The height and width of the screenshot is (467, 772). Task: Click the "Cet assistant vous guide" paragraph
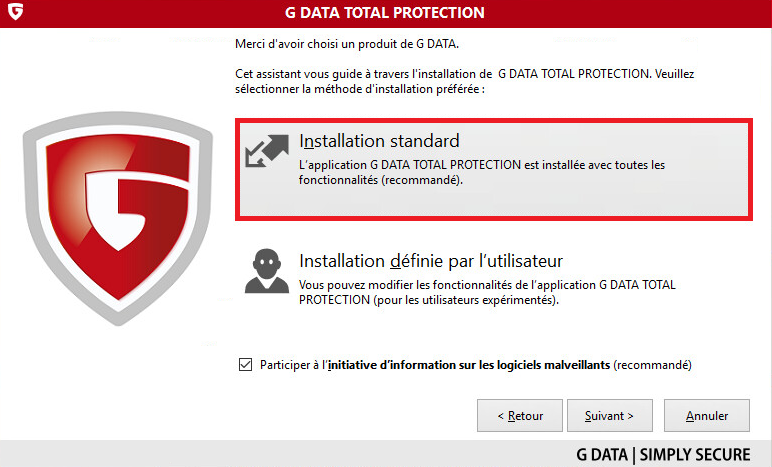[464, 81]
